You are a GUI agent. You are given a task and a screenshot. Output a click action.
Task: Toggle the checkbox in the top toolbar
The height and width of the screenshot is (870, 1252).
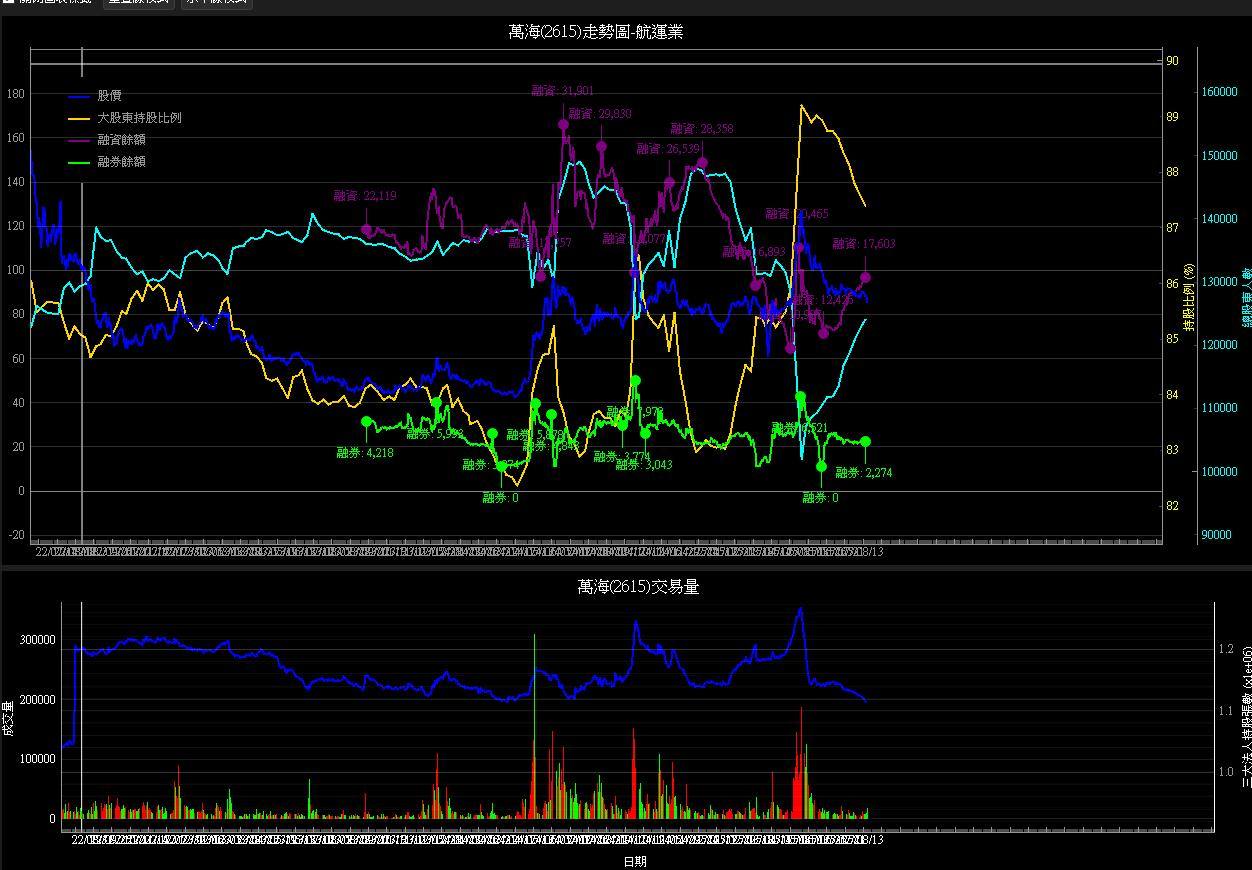click(9, 1)
